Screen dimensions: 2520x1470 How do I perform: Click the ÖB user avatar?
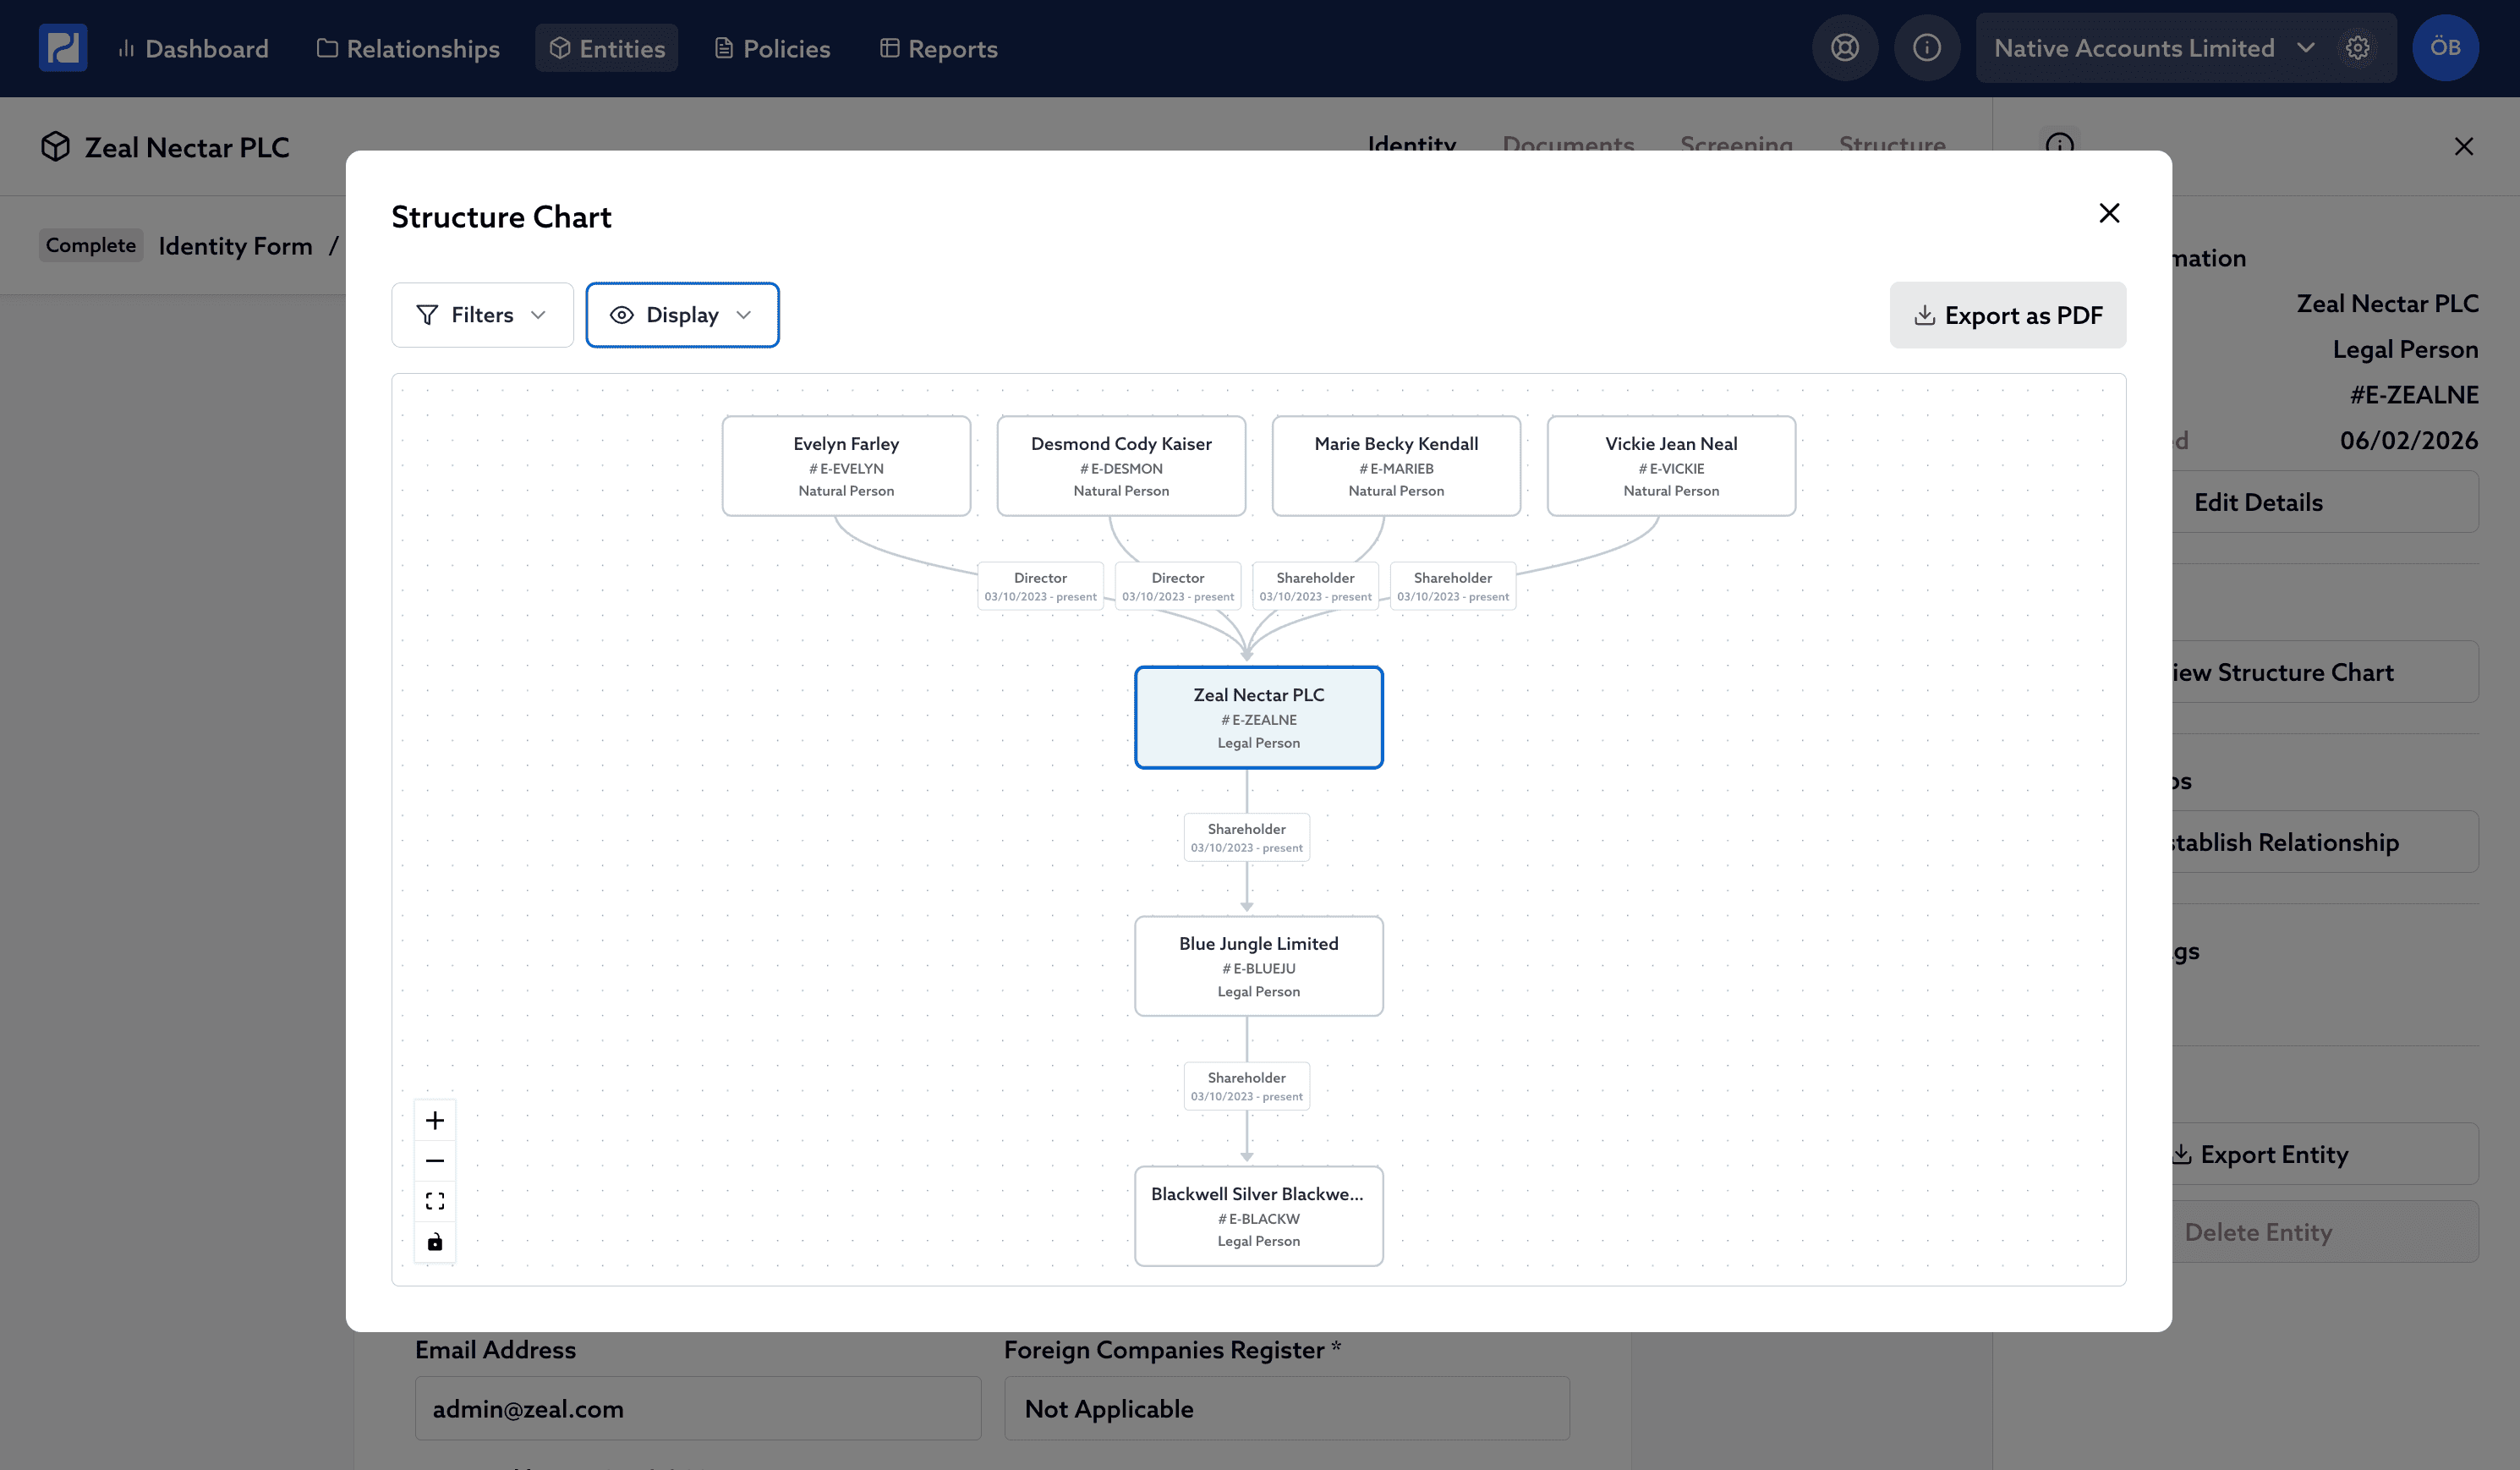pyautogui.click(x=2444, y=48)
